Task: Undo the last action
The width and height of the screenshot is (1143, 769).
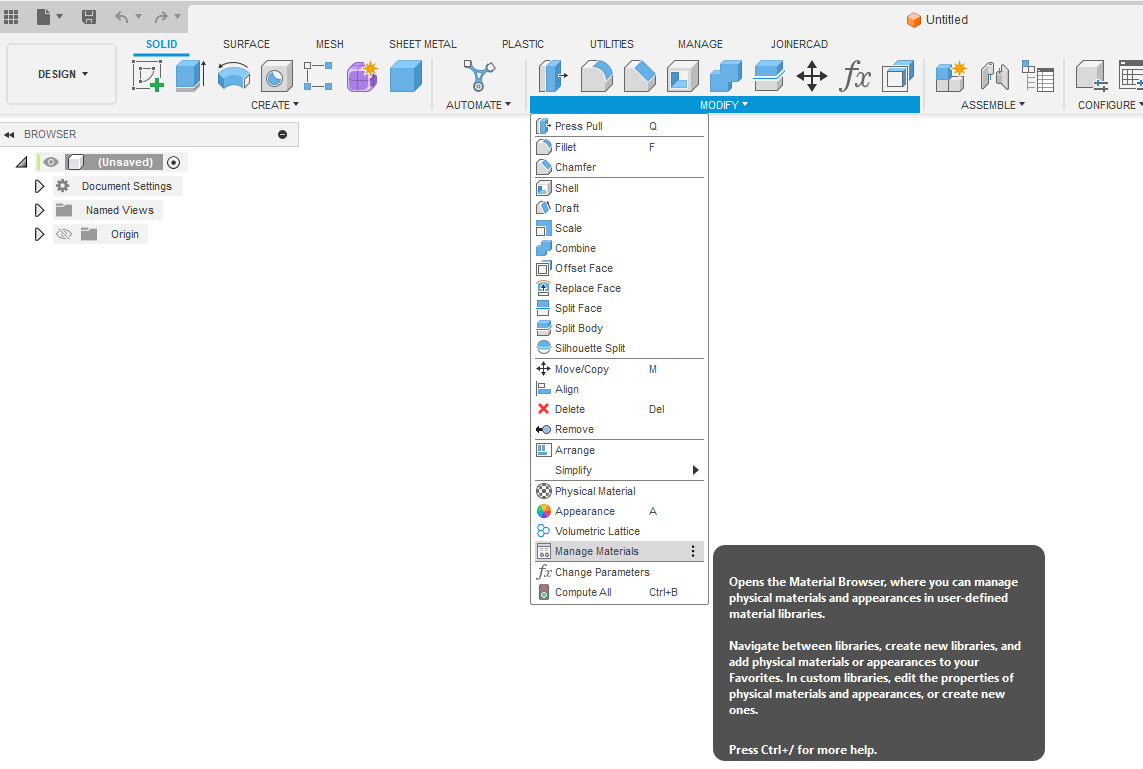Action: (x=122, y=16)
